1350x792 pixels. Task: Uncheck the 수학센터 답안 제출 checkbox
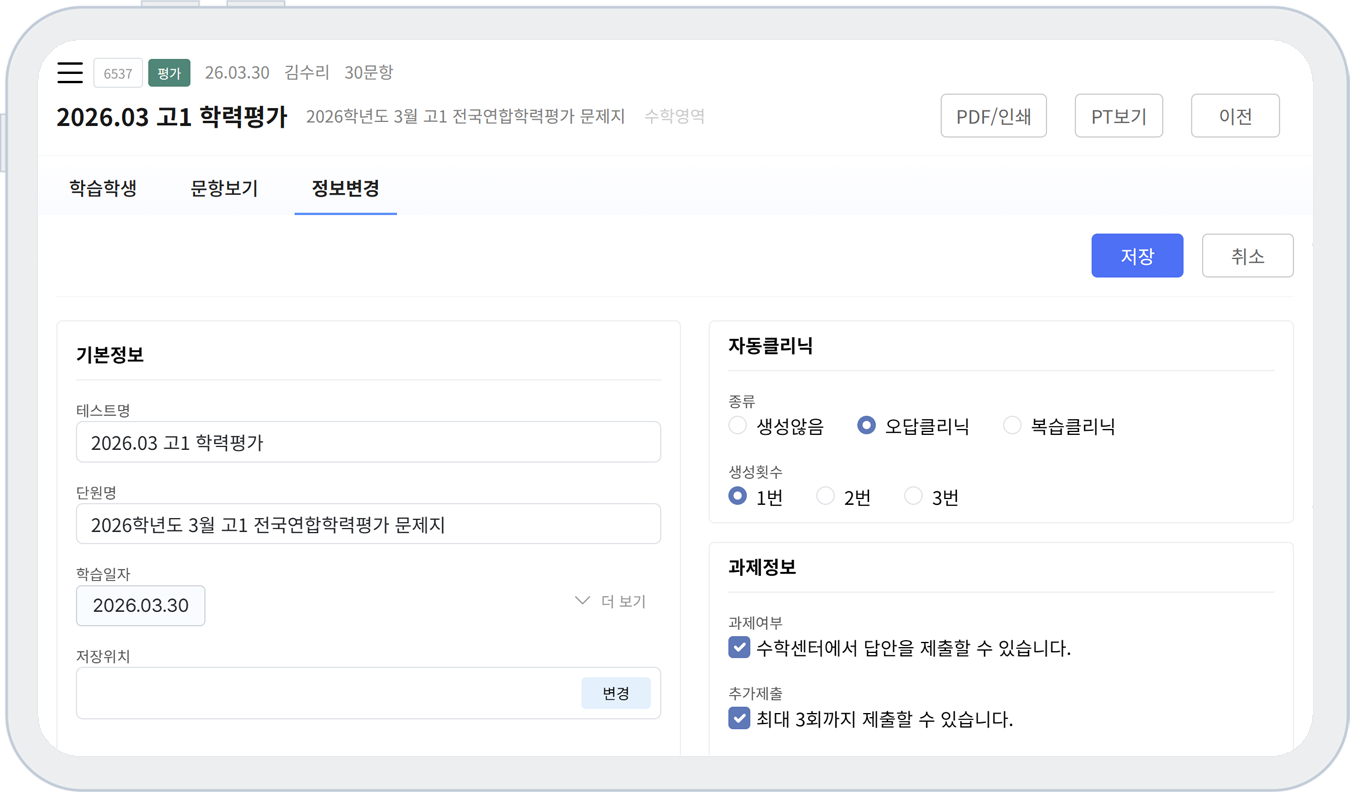(x=739, y=647)
